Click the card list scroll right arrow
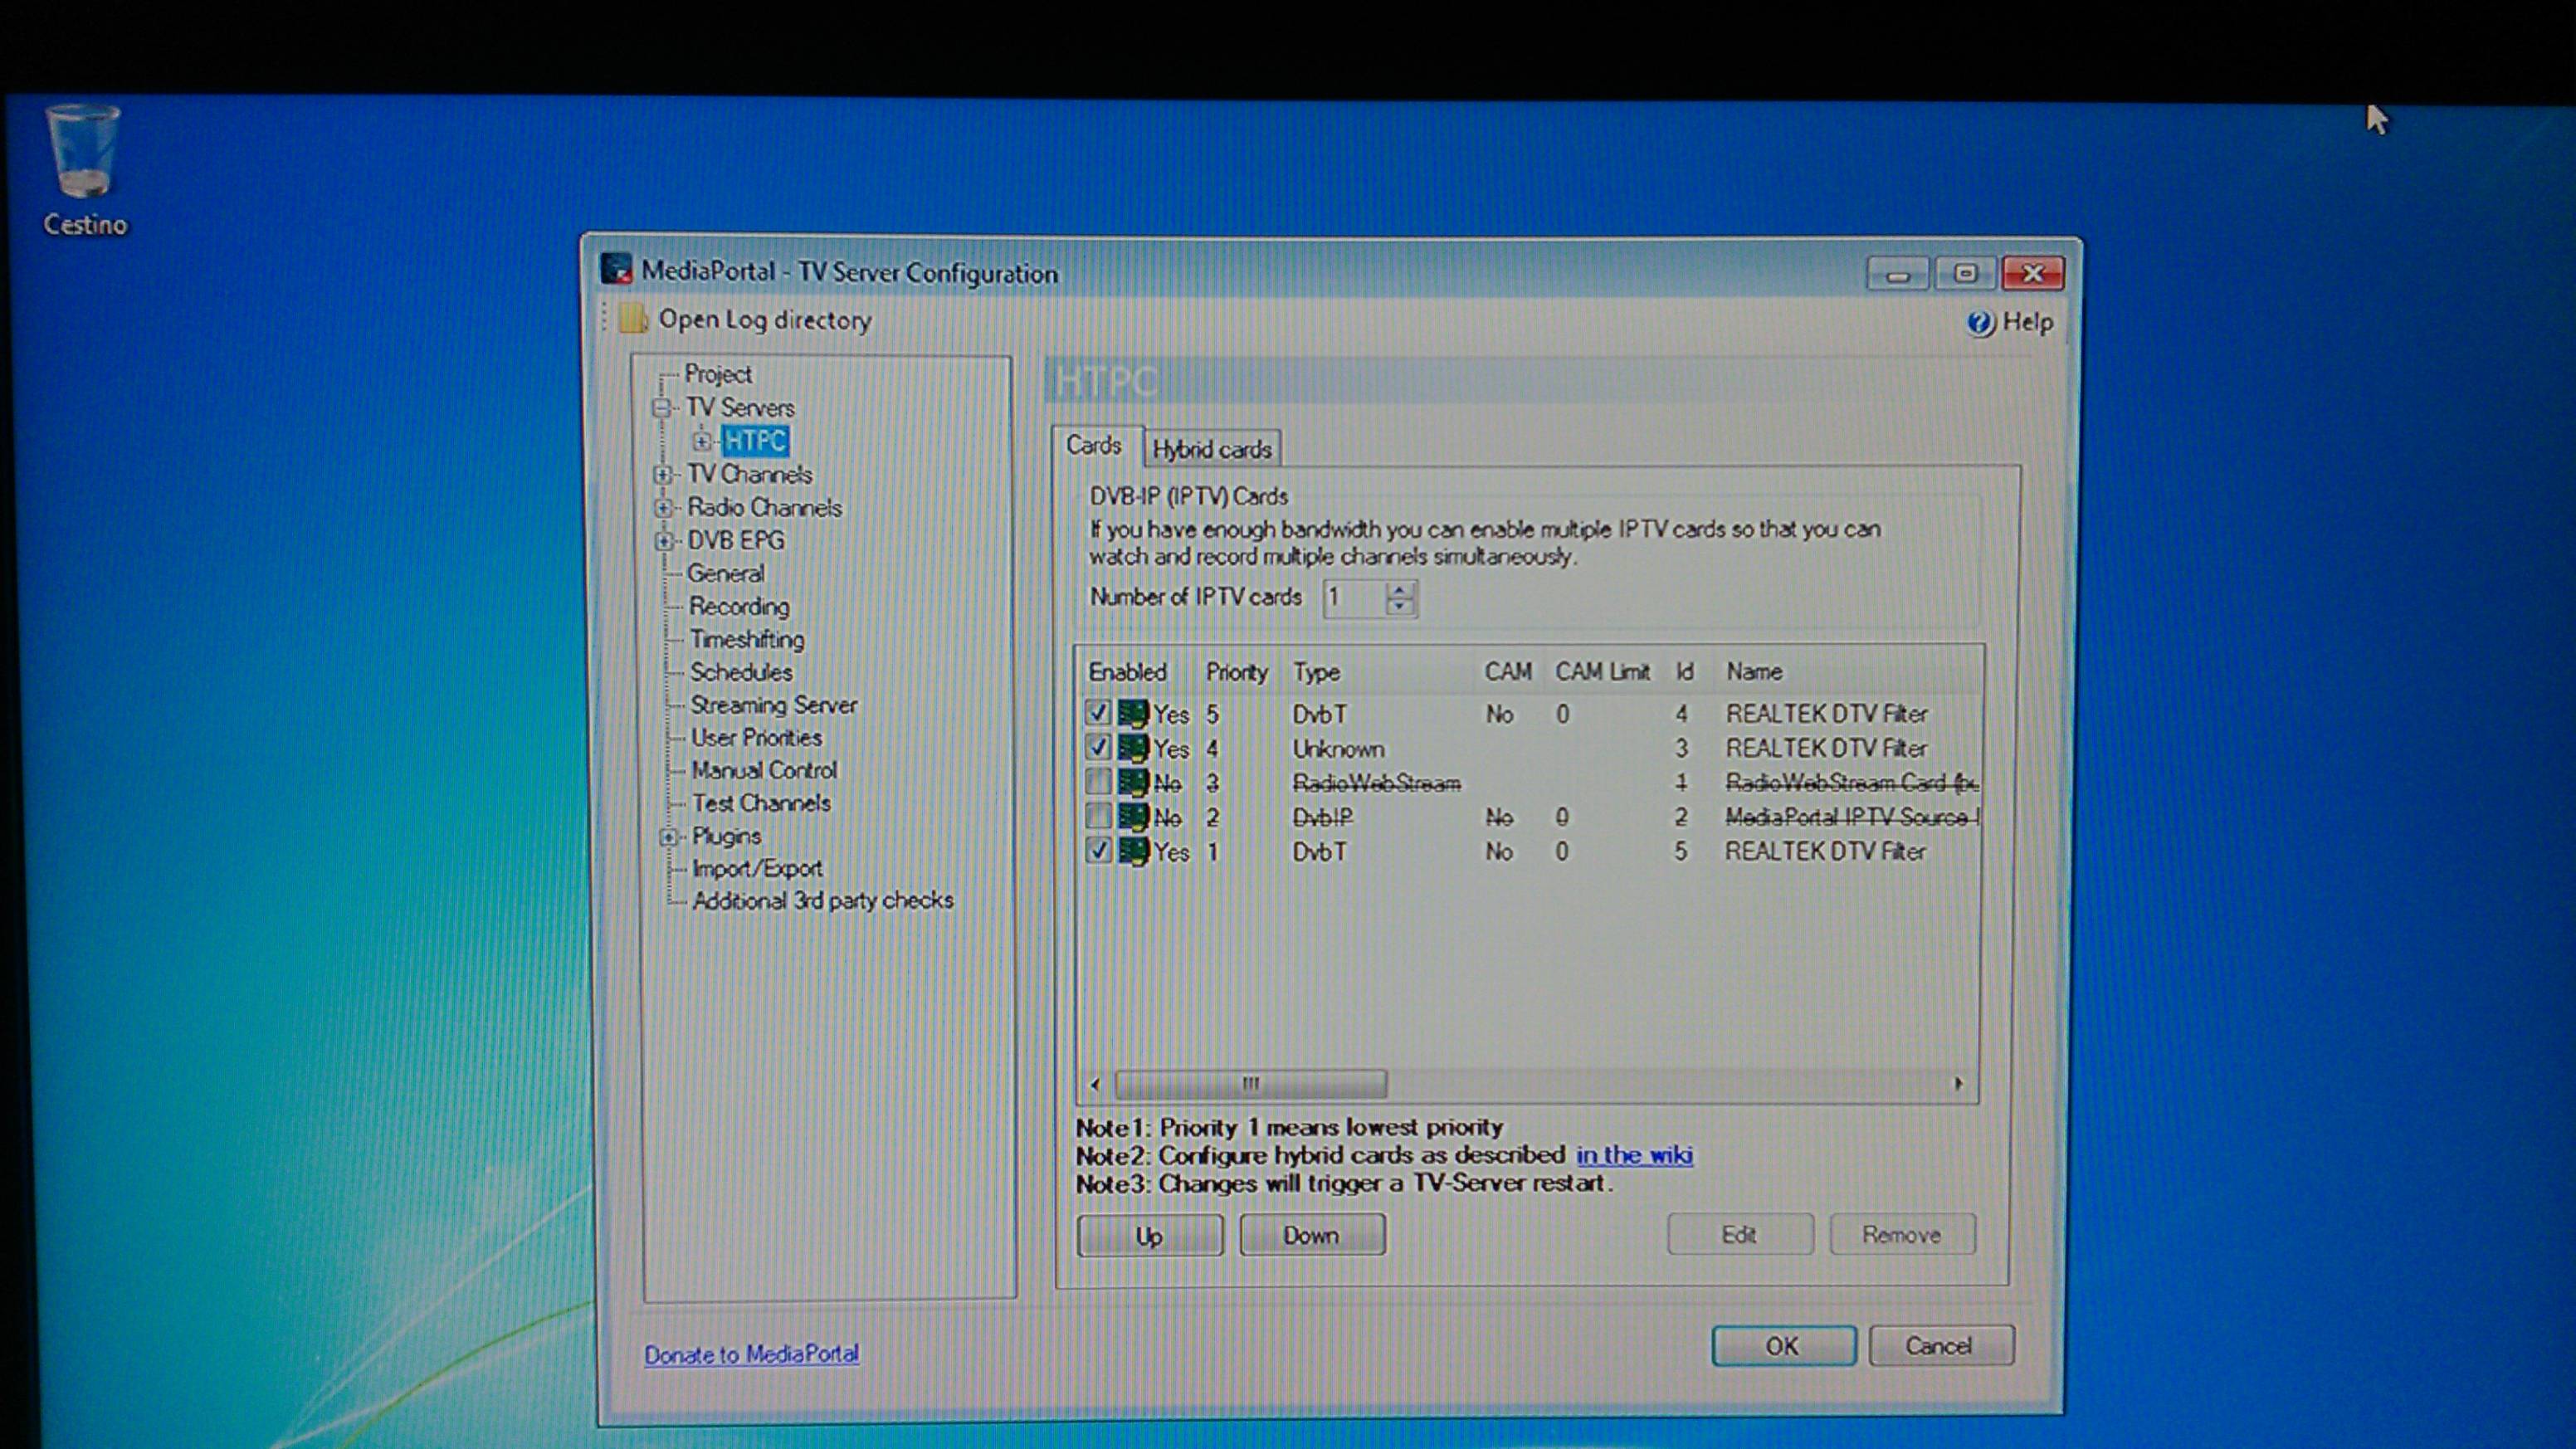This screenshot has width=2576, height=1449. pyautogui.click(x=1959, y=1083)
